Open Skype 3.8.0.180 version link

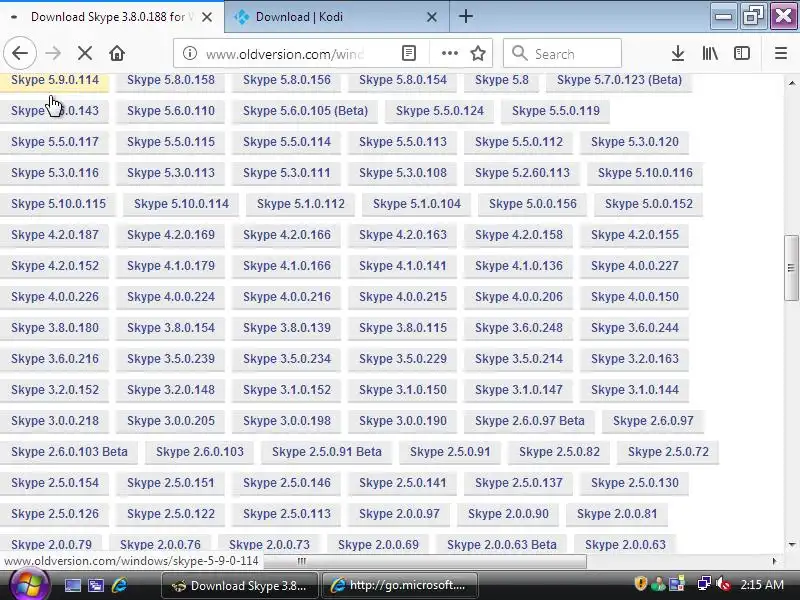pyautogui.click(x=55, y=328)
